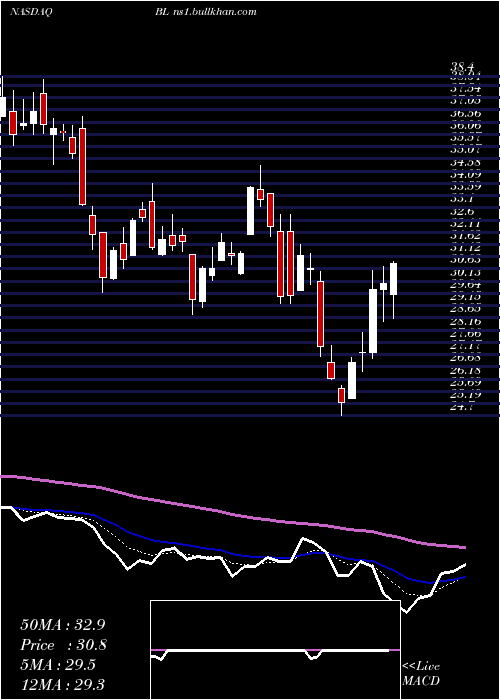Click the NASDAQ exchange label
This screenshot has width=500, height=700.
point(31,12)
